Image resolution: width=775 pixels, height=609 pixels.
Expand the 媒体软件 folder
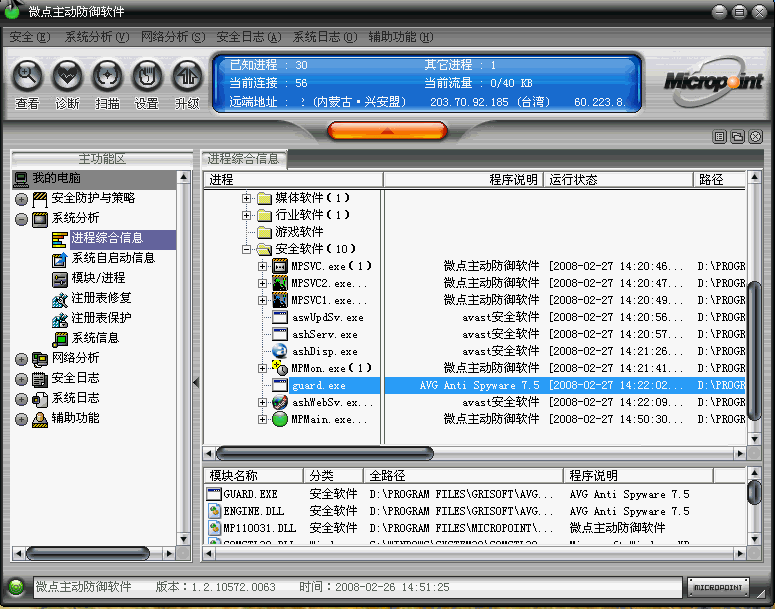point(246,198)
